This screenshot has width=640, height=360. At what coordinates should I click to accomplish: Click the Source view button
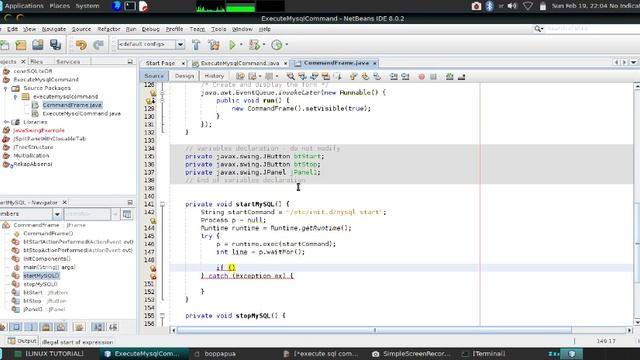click(154, 76)
